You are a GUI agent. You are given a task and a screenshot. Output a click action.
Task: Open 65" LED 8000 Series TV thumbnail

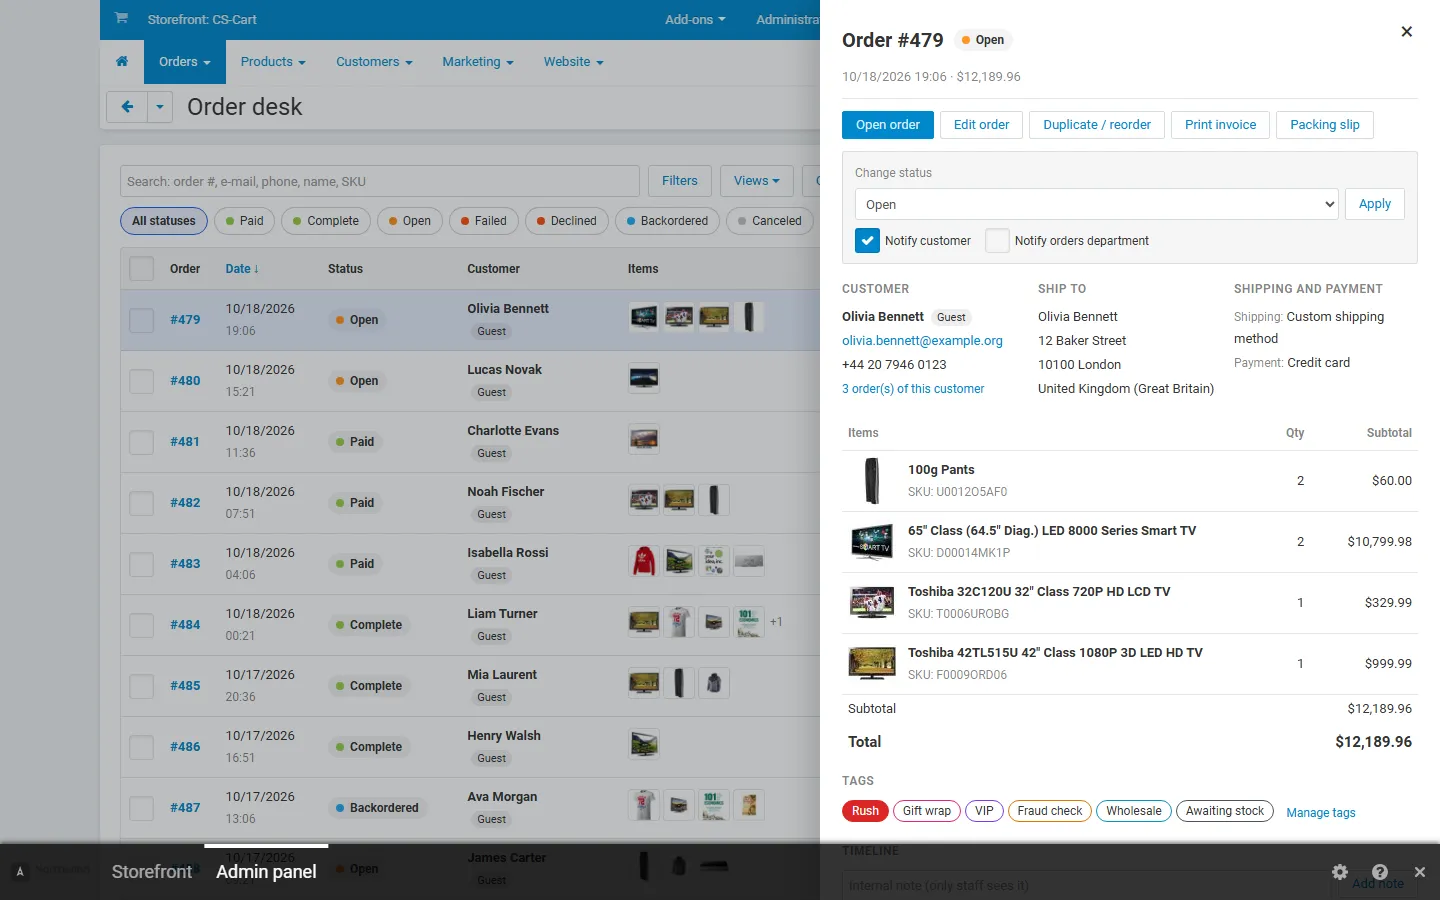(872, 542)
